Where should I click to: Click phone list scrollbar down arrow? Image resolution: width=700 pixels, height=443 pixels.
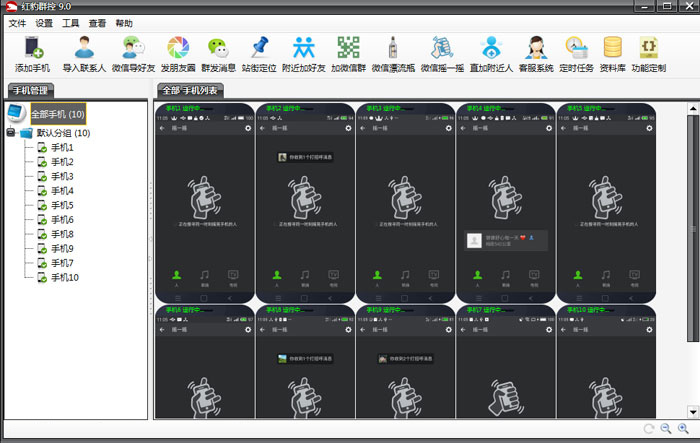(693, 412)
